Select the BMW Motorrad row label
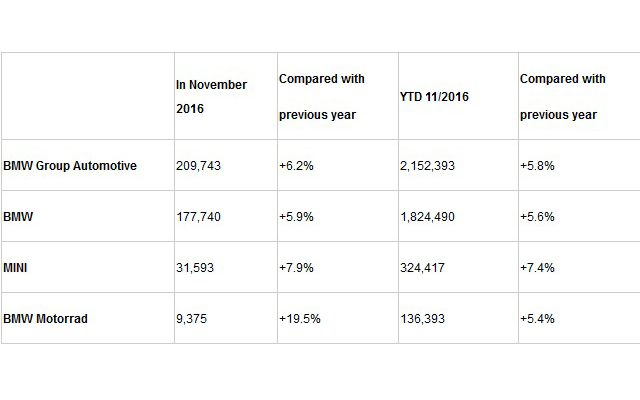Image resolution: width=640 pixels, height=400 pixels. click(x=48, y=318)
